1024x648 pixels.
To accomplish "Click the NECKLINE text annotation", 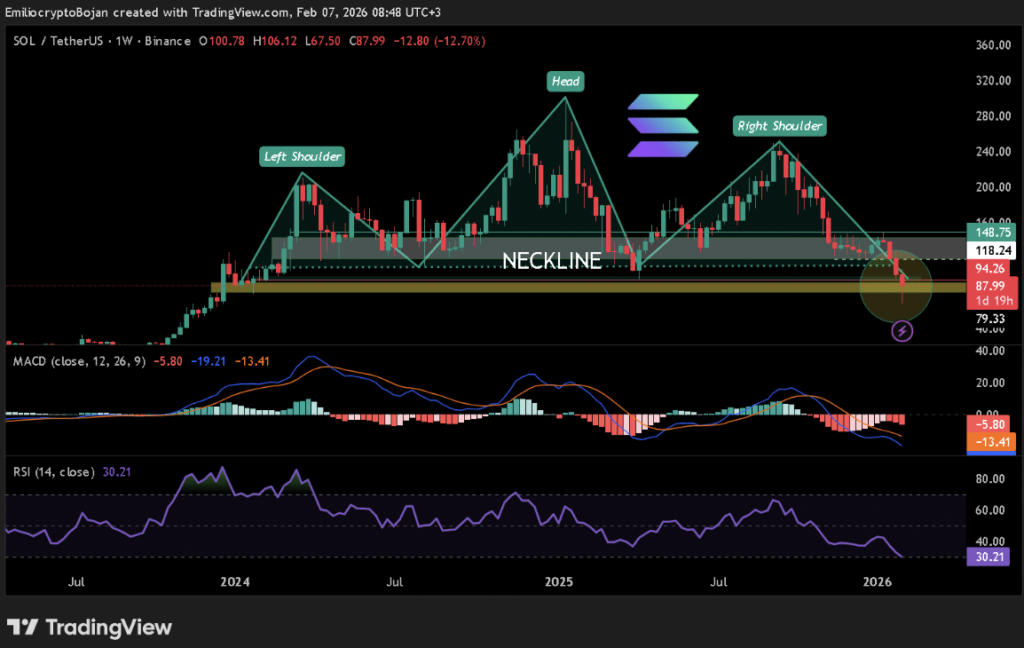I will (551, 261).
